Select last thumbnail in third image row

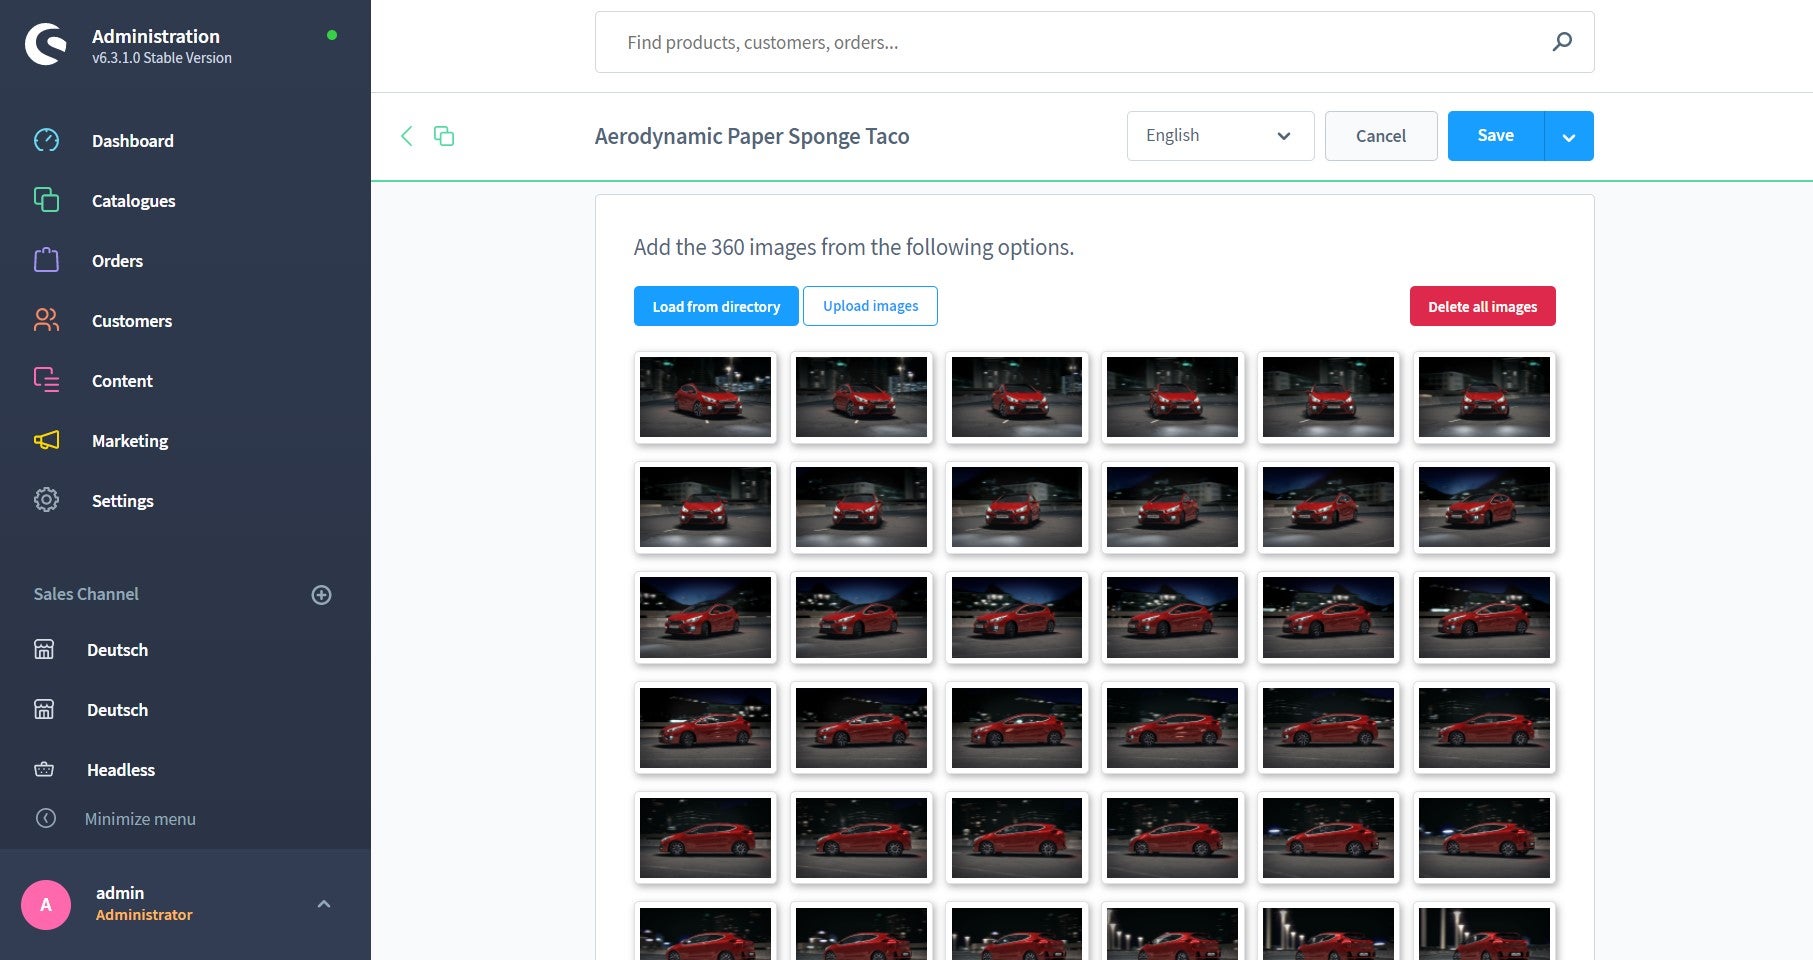[x=1484, y=617]
